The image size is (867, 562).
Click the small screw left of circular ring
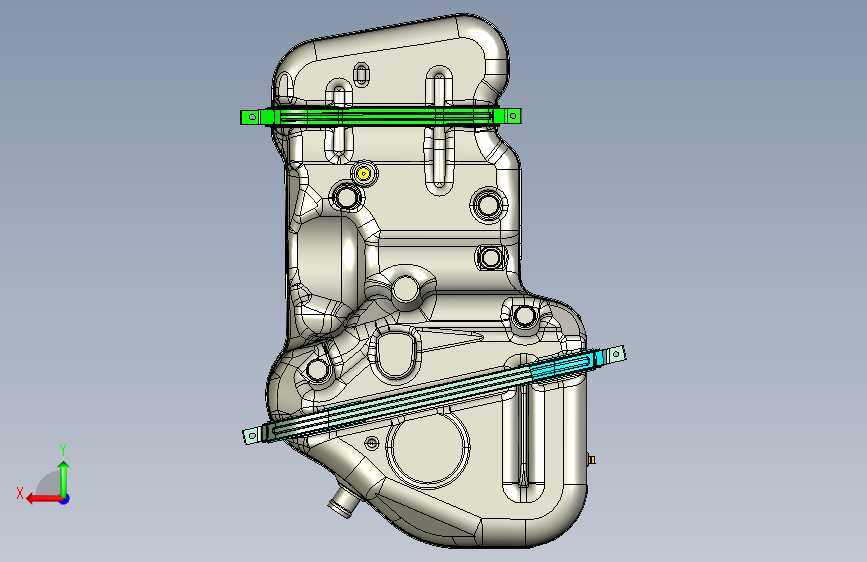tap(372, 443)
